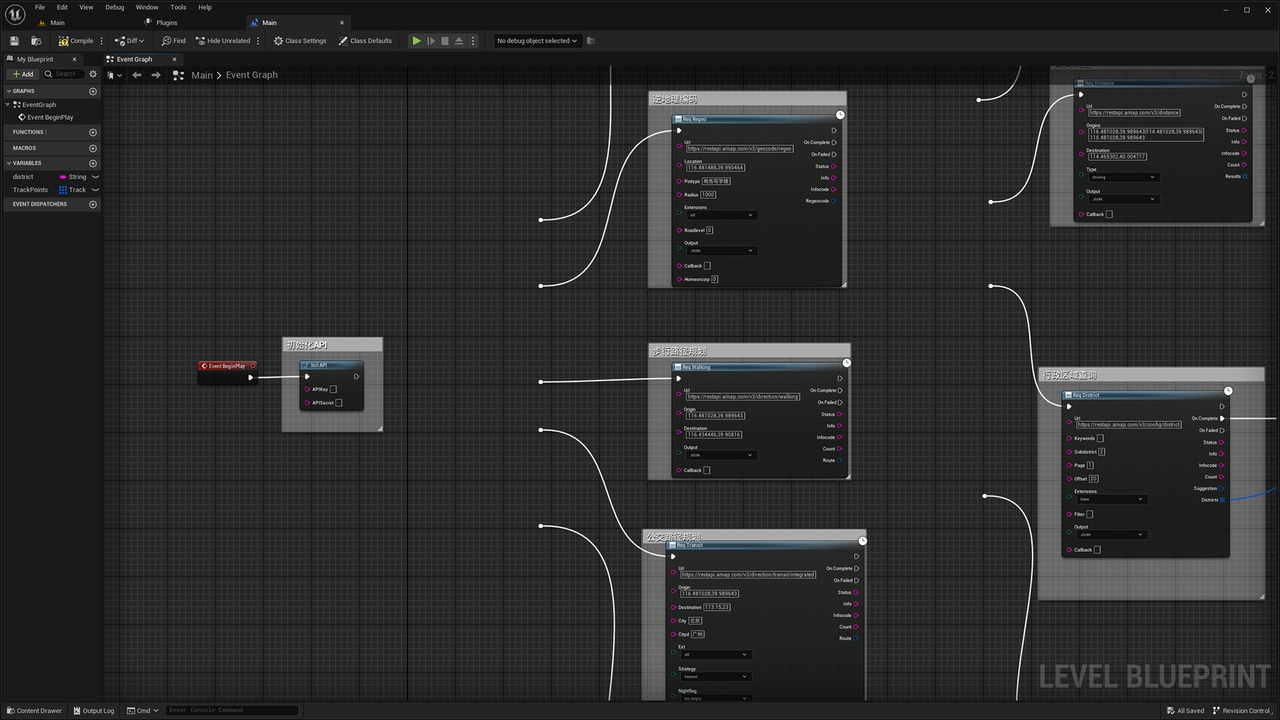The image size is (1280, 720).
Task: Open Hide Unrelated options menu
Action: coord(258,41)
